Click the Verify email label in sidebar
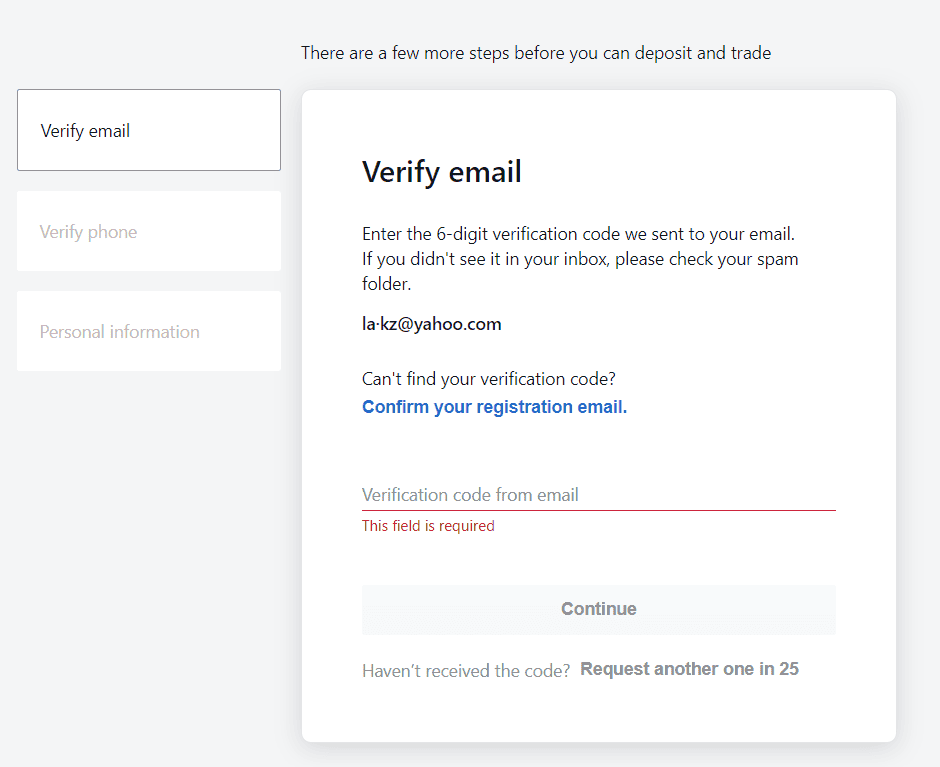The height and width of the screenshot is (767, 940). click(x=85, y=131)
